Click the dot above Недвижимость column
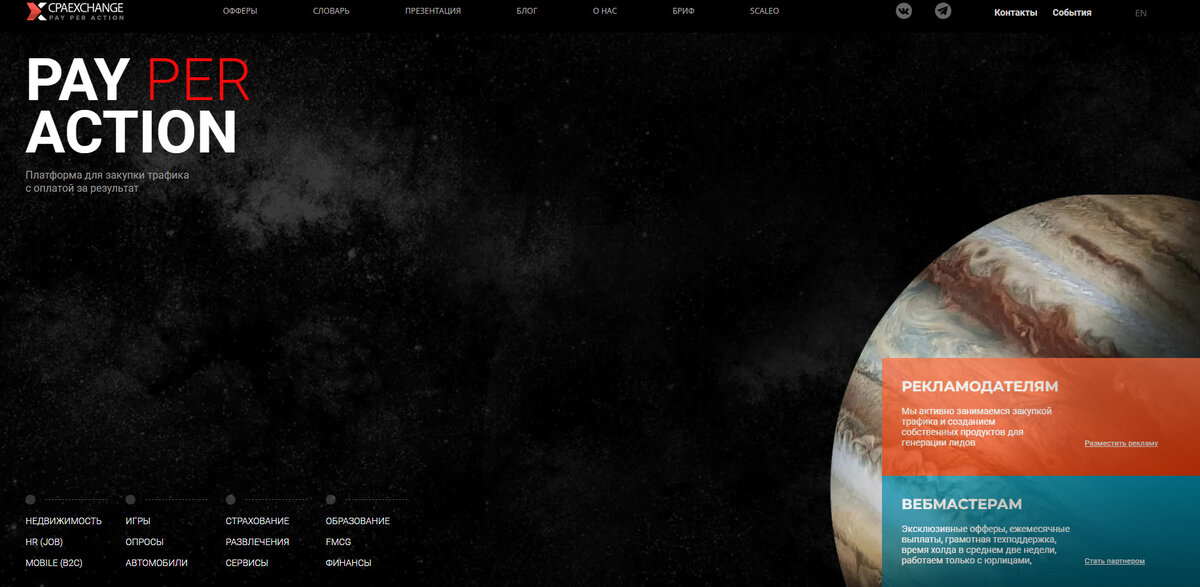This screenshot has height=587, width=1200. (30, 499)
